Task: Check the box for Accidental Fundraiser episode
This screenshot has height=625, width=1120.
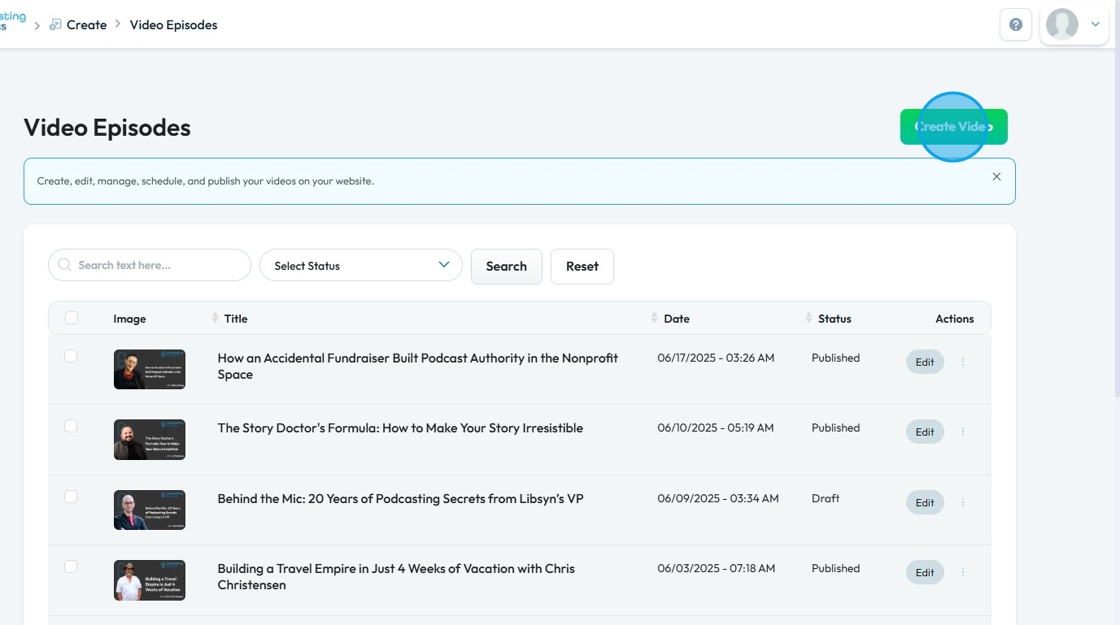Action: click(71, 356)
